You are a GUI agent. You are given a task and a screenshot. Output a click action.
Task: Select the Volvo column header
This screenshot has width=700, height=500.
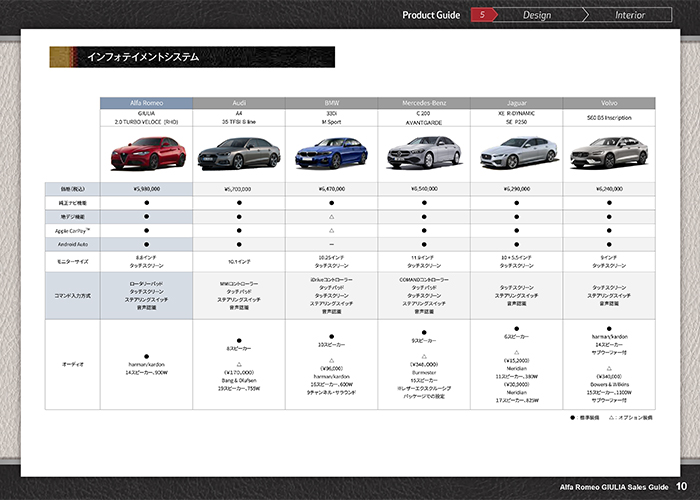(x=609, y=103)
